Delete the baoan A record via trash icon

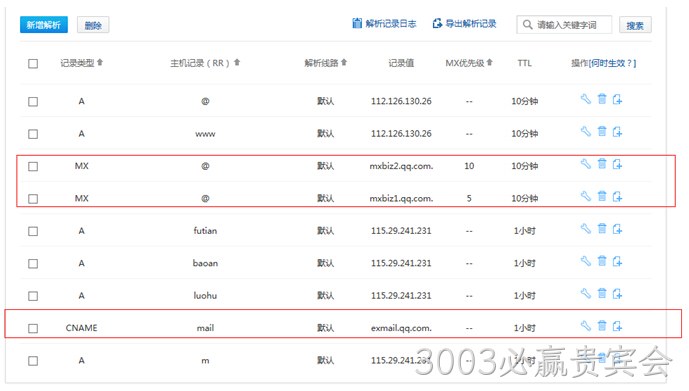(x=602, y=261)
